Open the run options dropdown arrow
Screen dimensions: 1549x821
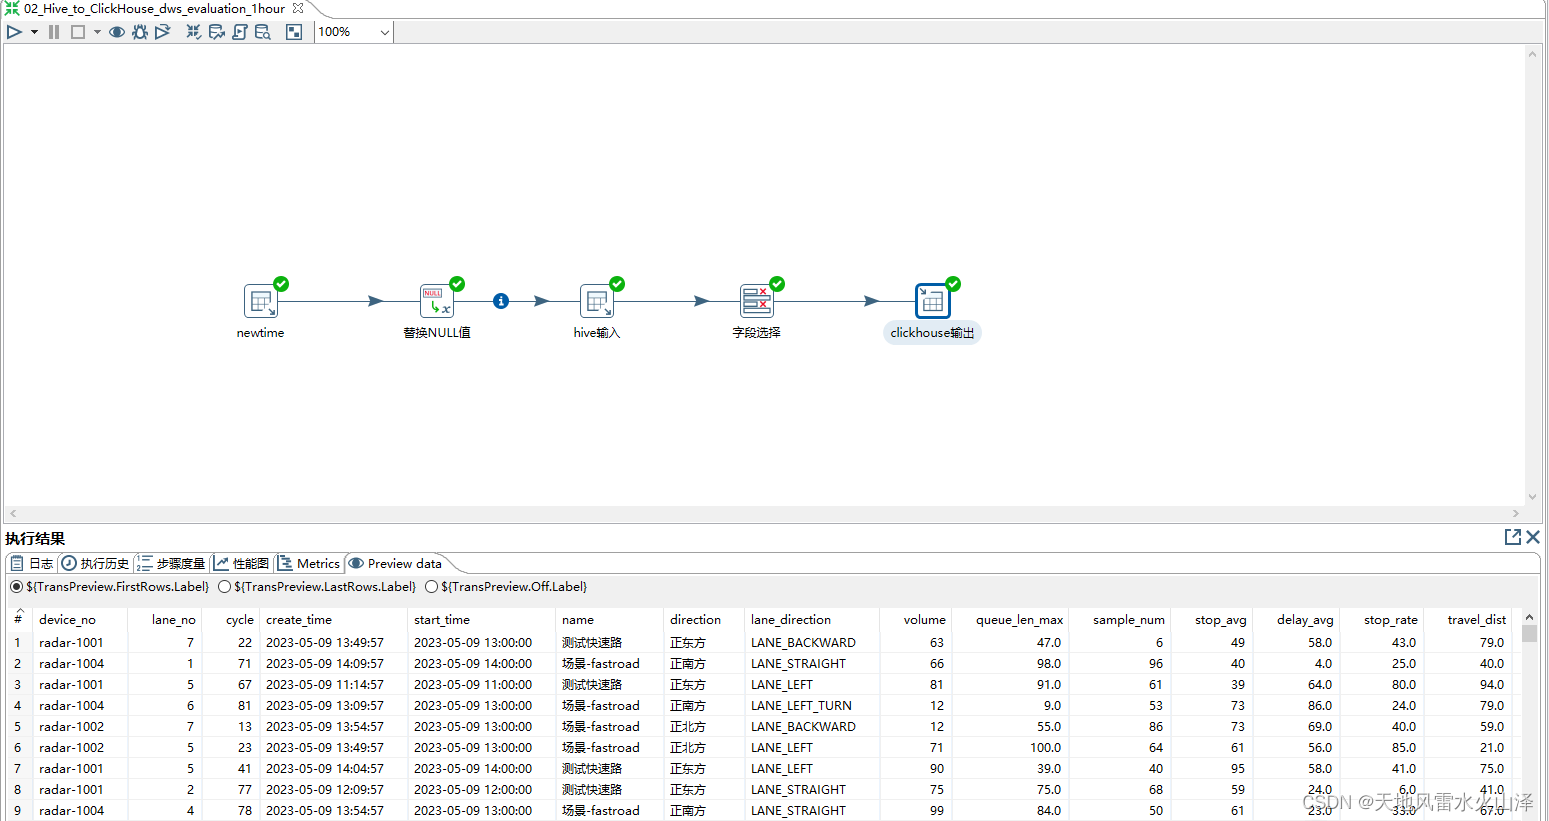coord(33,31)
